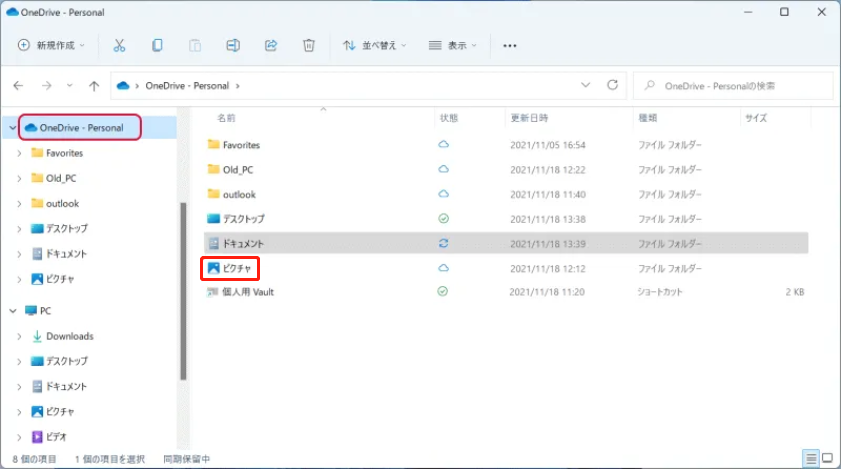The height and width of the screenshot is (470, 842).
Task: Open the 新規作成 dropdown
Action: (51, 46)
